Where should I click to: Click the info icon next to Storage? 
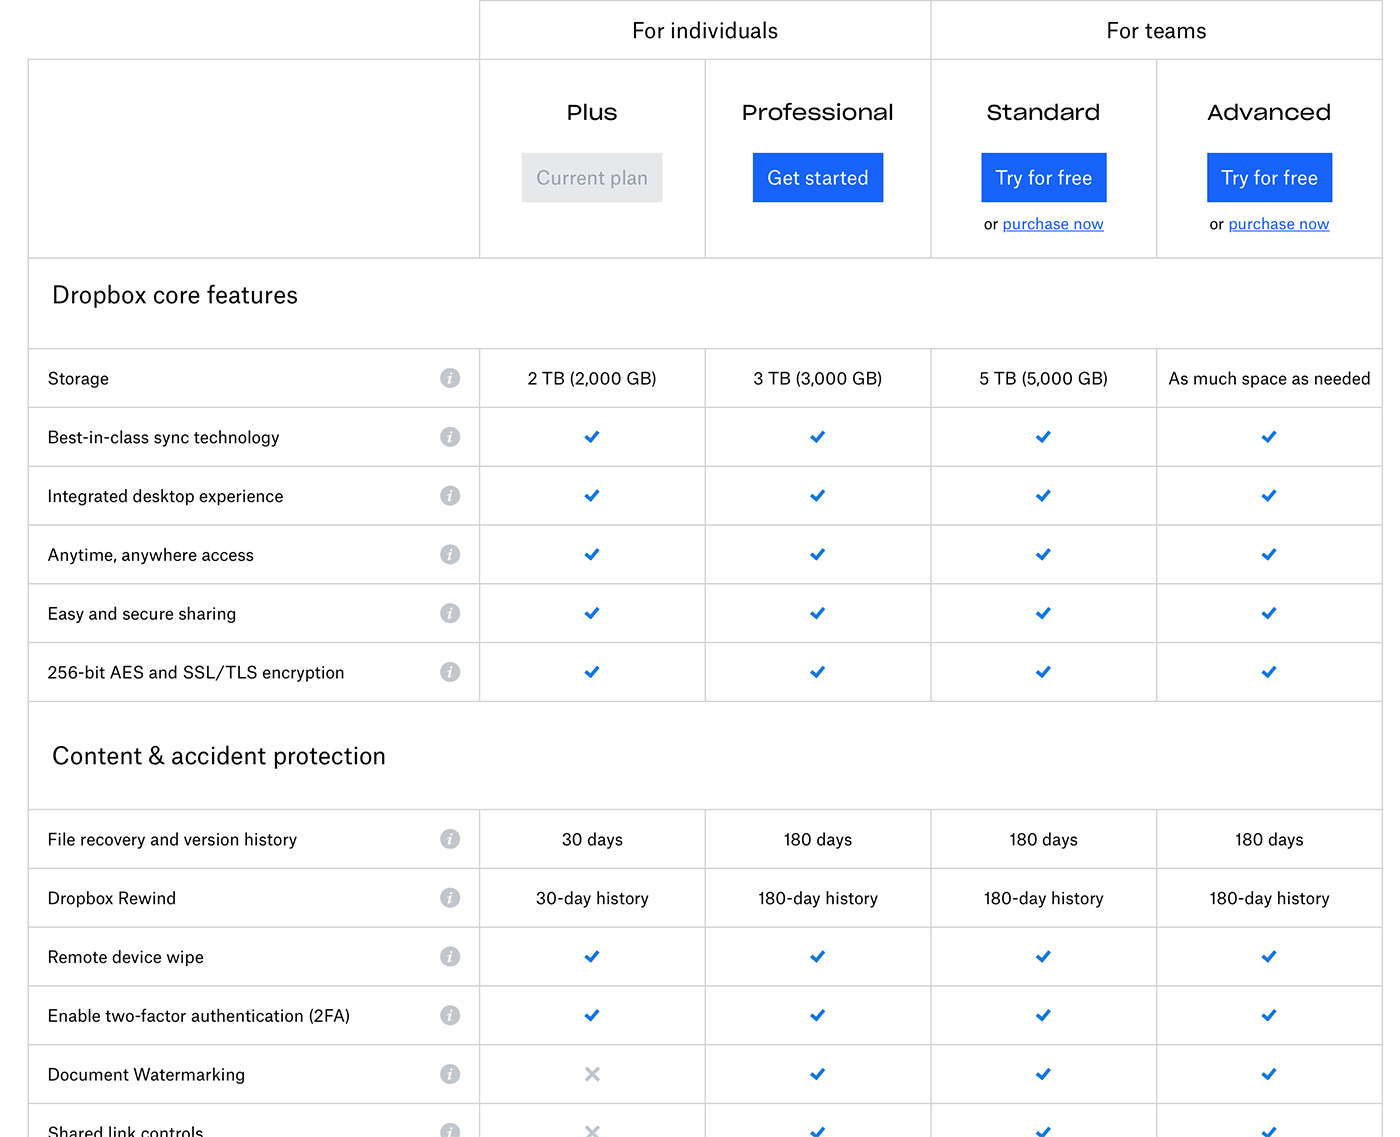(x=450, y=378)
